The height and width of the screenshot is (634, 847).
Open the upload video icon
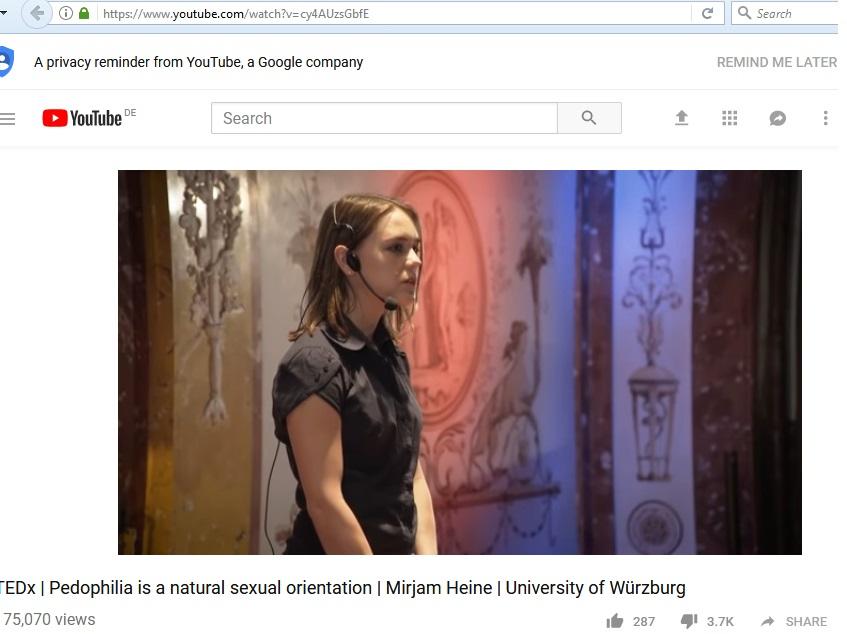pyautogui.click(x=682, y=118)
